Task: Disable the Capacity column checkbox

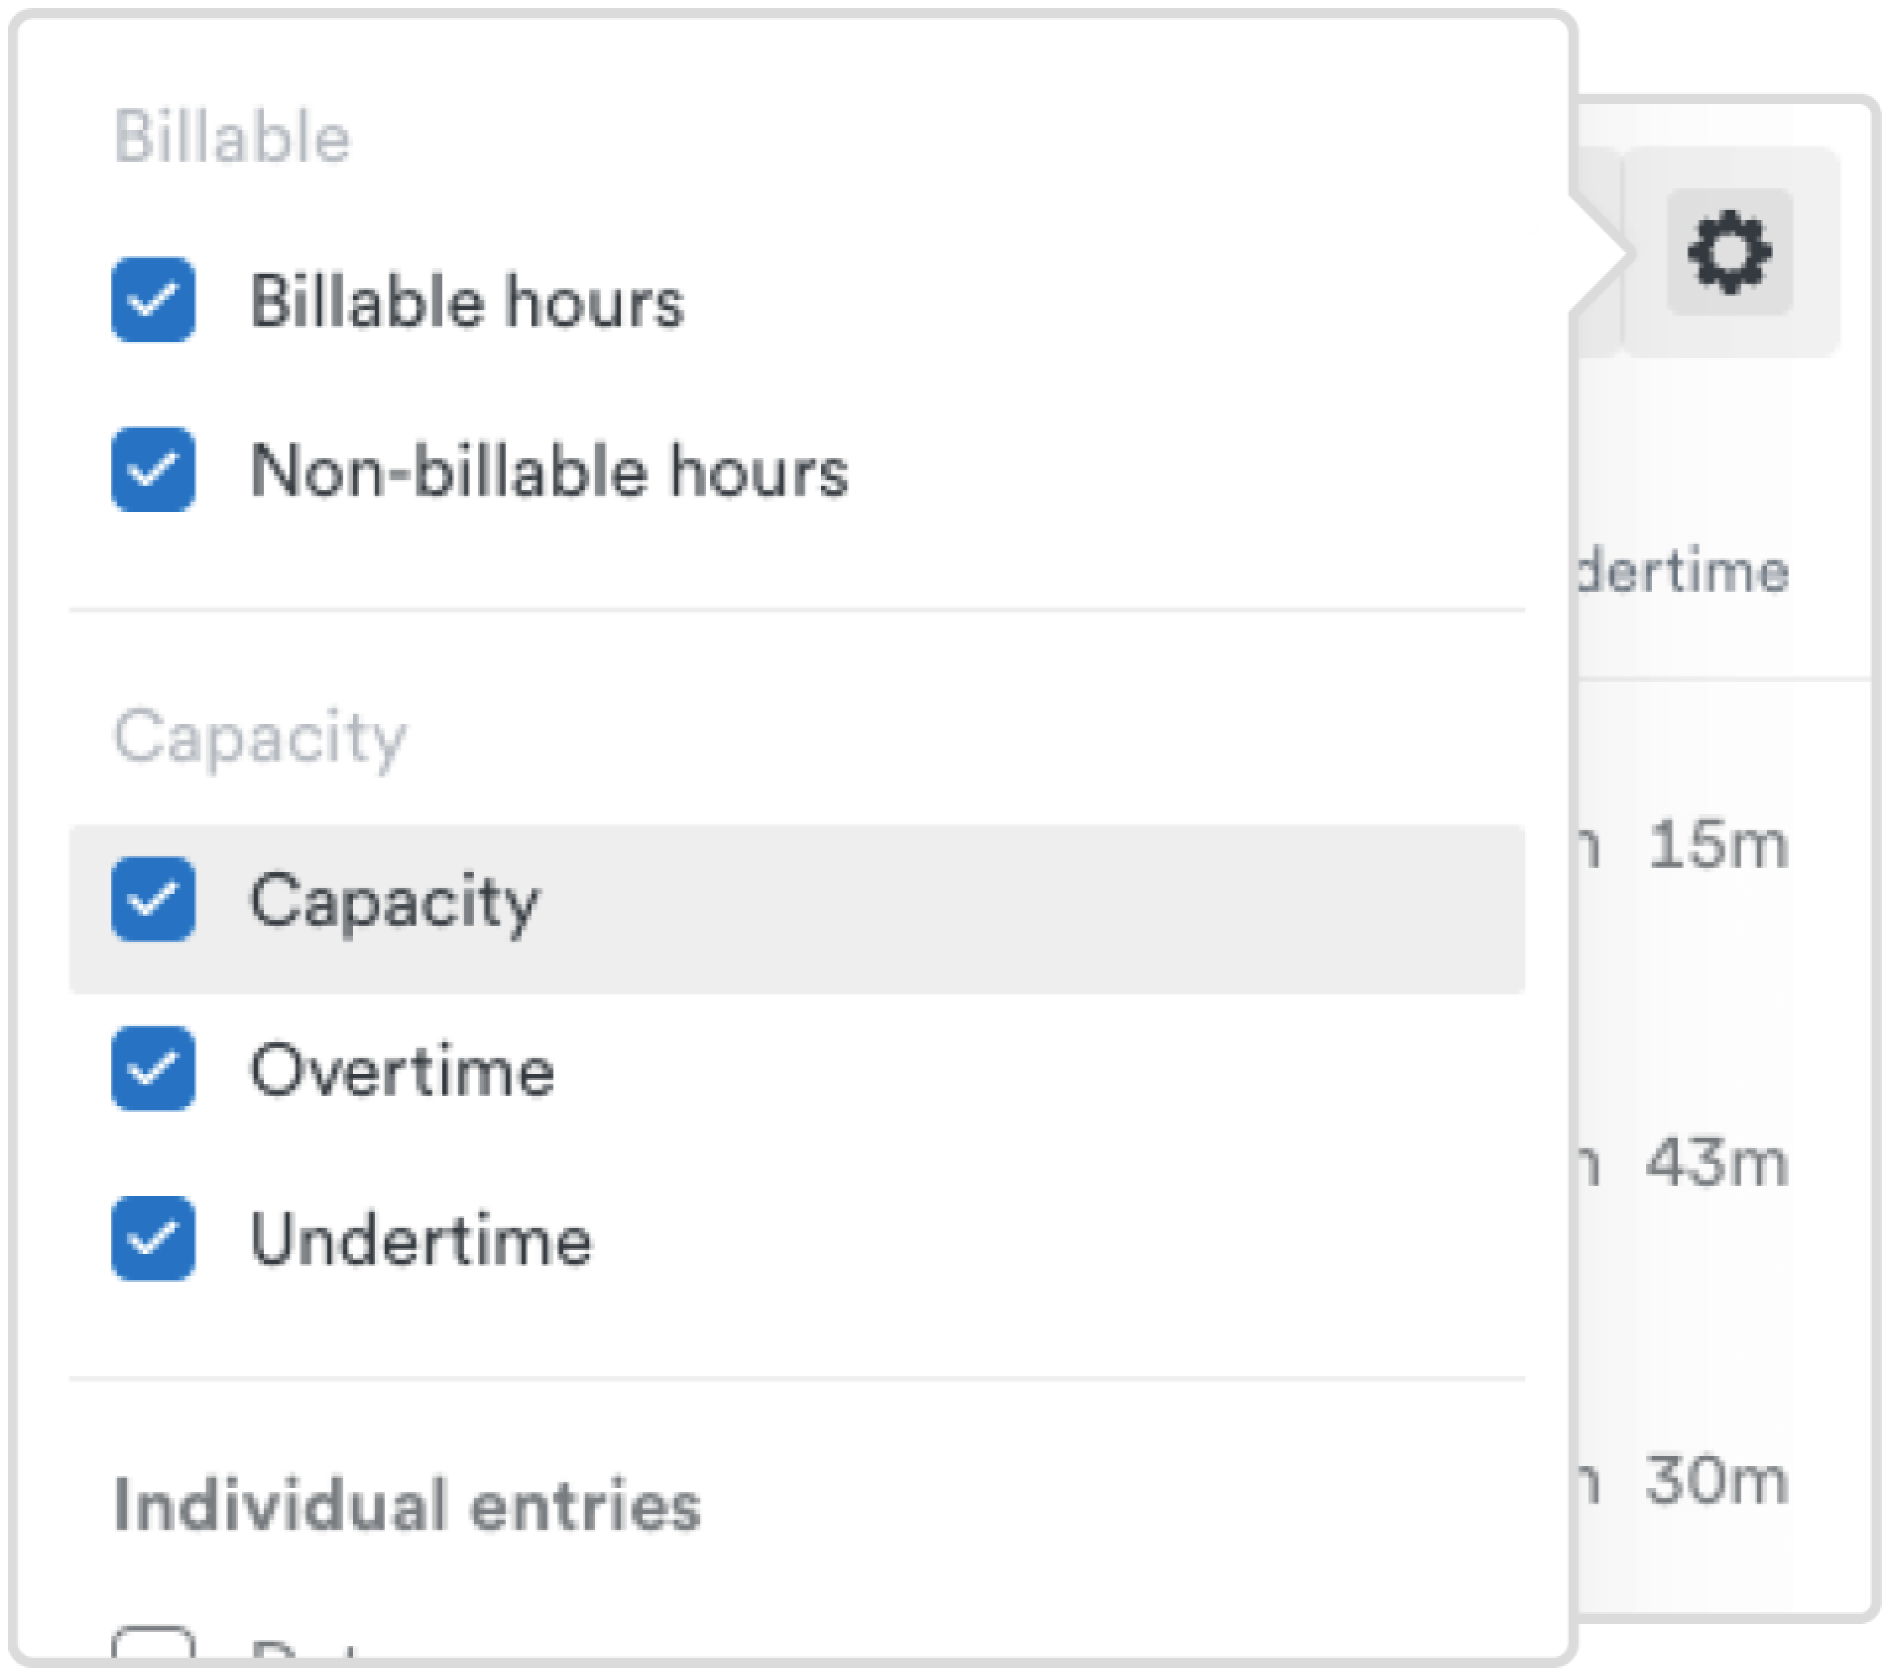Action: coord(153,900)
